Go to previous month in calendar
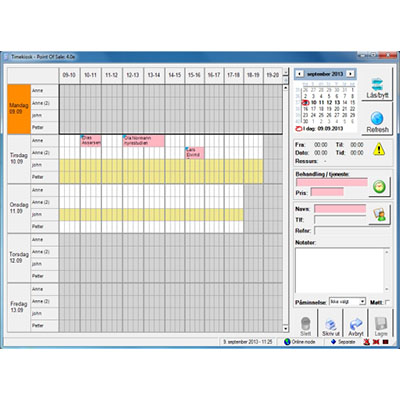The image size is (400, 400). coord(300,74)
